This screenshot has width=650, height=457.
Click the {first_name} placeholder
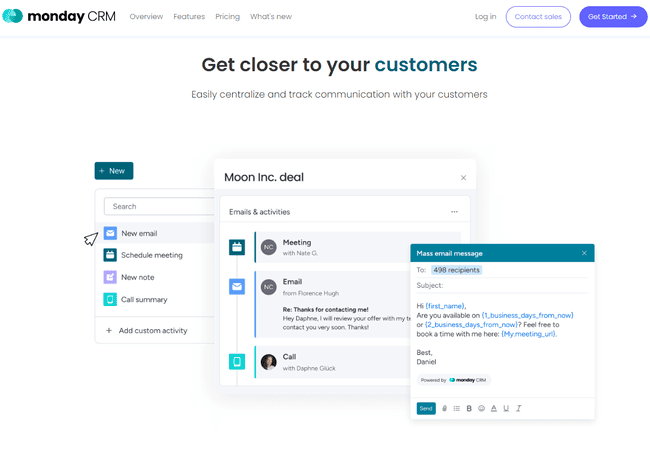pos(445,306)
